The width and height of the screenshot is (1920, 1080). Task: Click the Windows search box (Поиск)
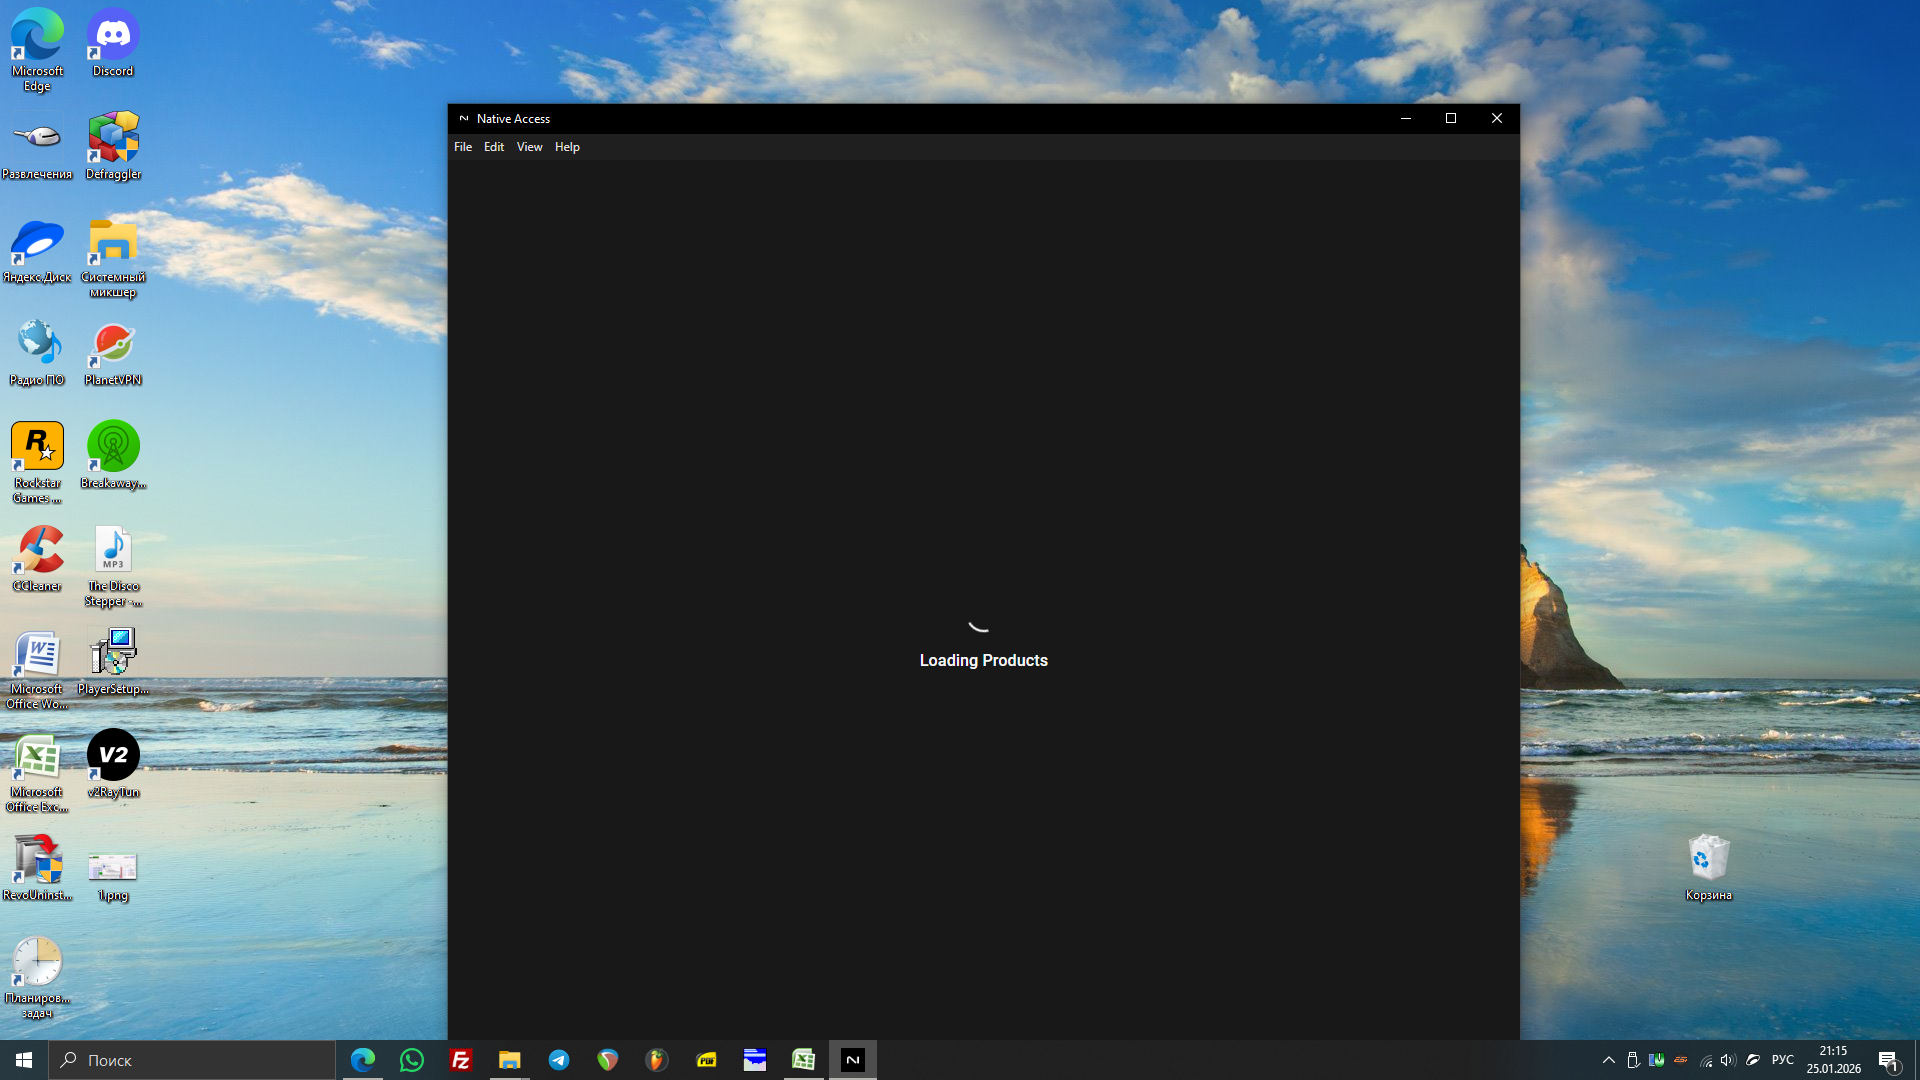(192, 1060)
